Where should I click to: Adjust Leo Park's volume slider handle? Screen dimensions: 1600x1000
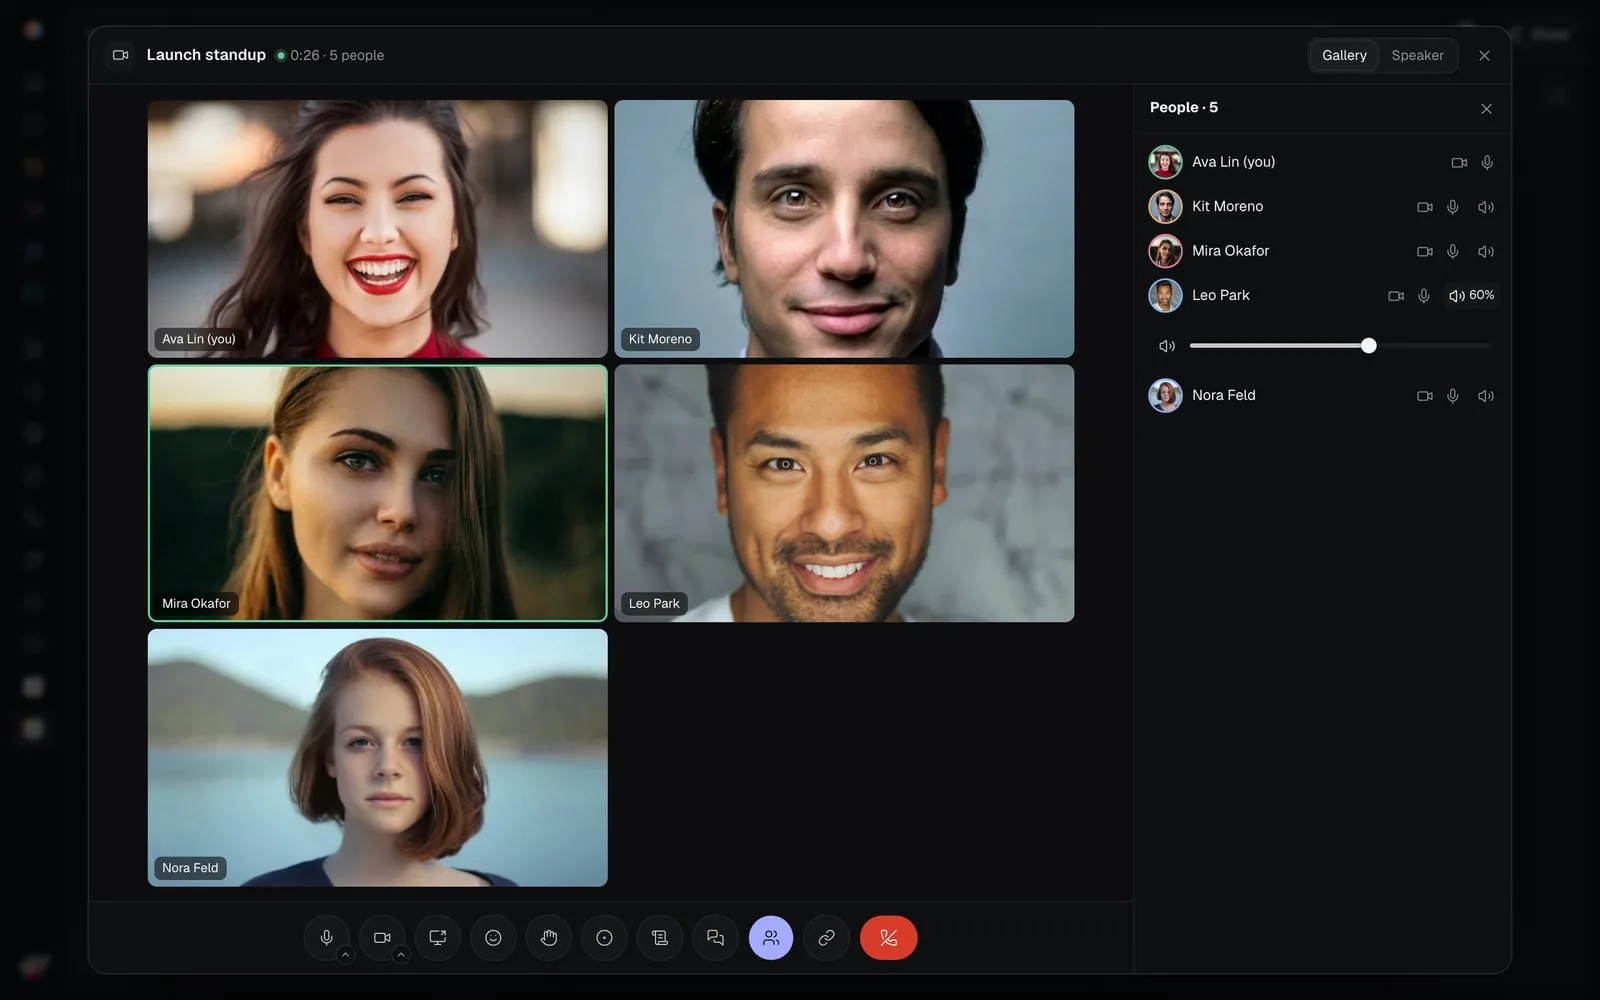(1369, 345)
